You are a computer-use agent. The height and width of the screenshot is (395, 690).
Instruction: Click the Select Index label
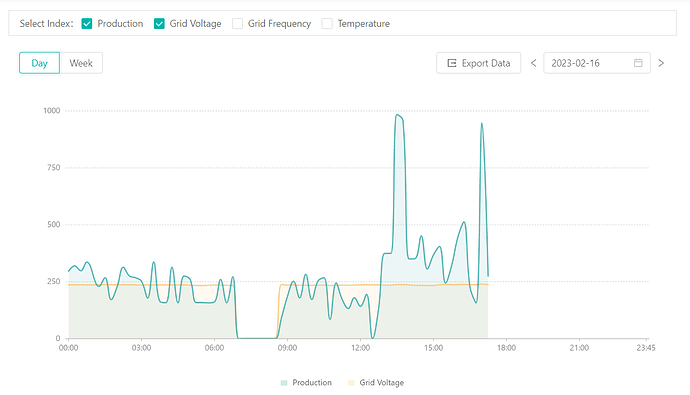(46, 24)
